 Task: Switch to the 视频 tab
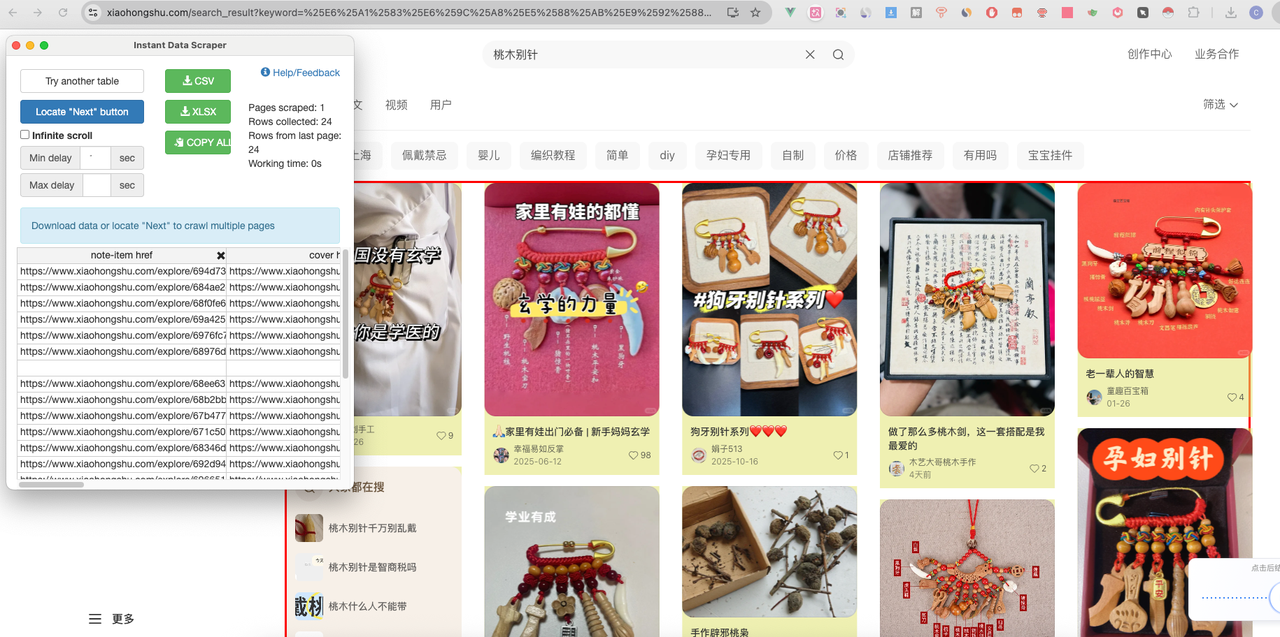point(396,104)
